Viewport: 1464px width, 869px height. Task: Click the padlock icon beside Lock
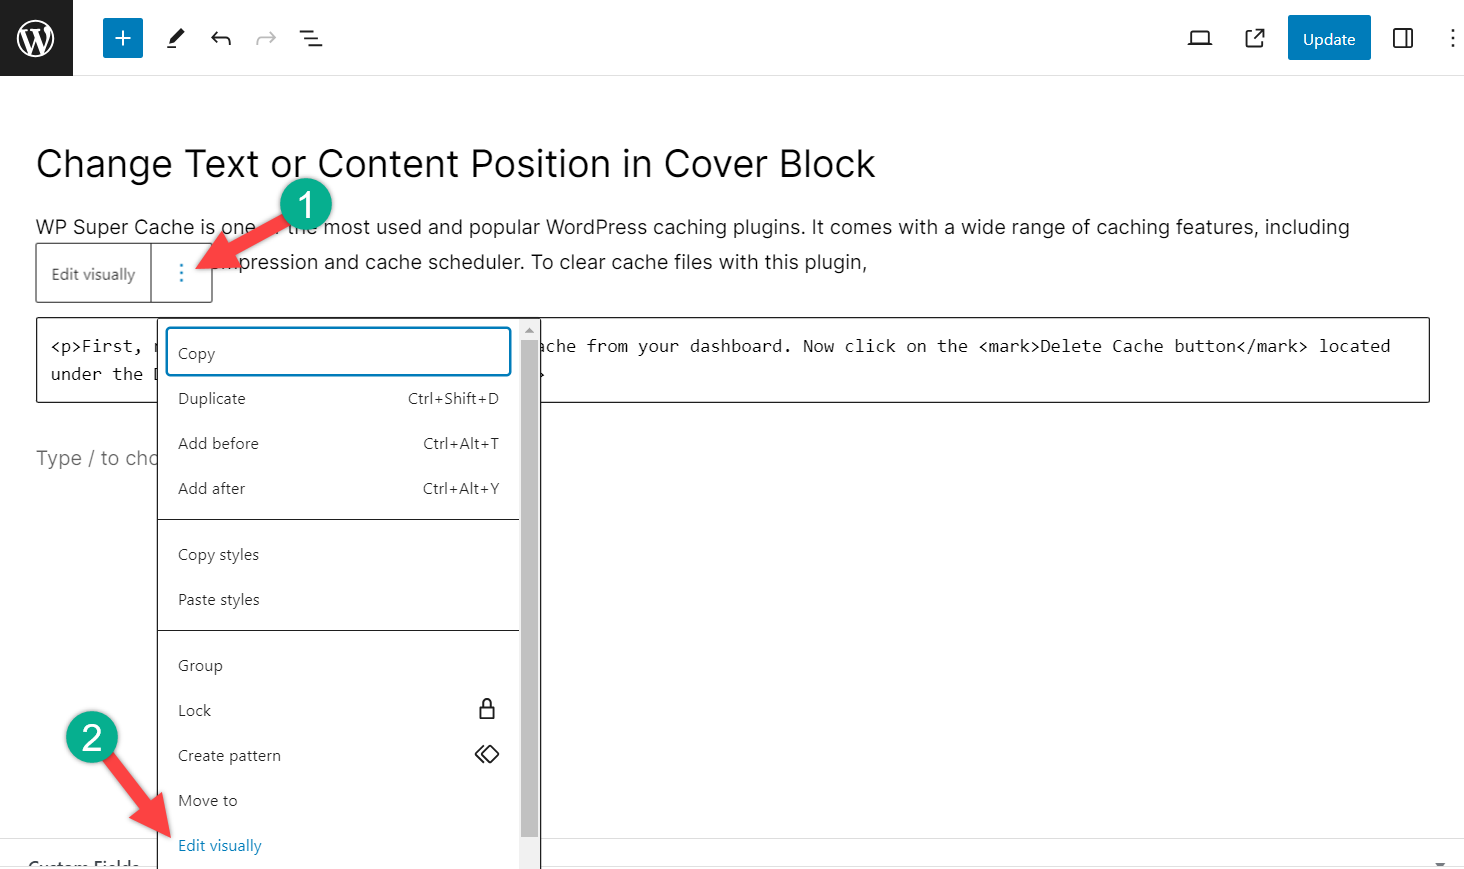pyautogui.click(x=487, y=709)
